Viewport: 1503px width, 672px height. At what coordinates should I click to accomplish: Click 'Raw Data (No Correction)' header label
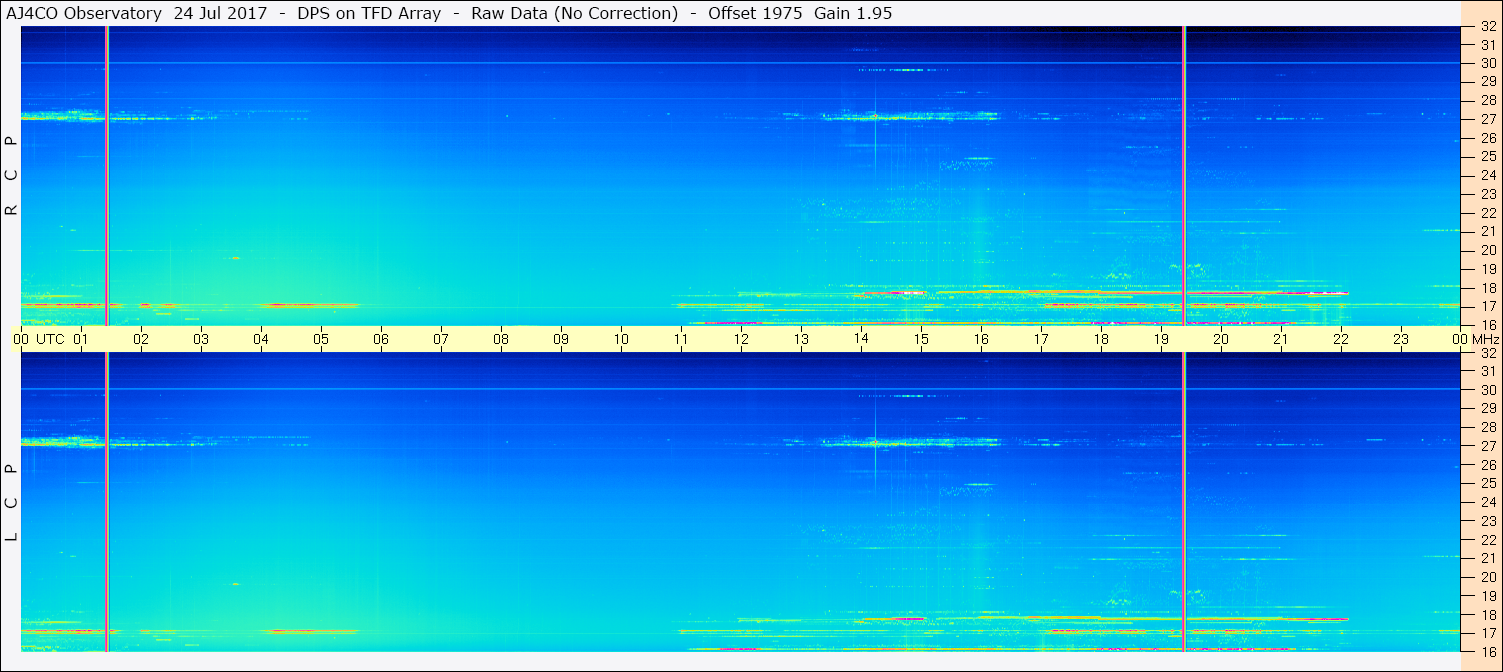point(574,13)
